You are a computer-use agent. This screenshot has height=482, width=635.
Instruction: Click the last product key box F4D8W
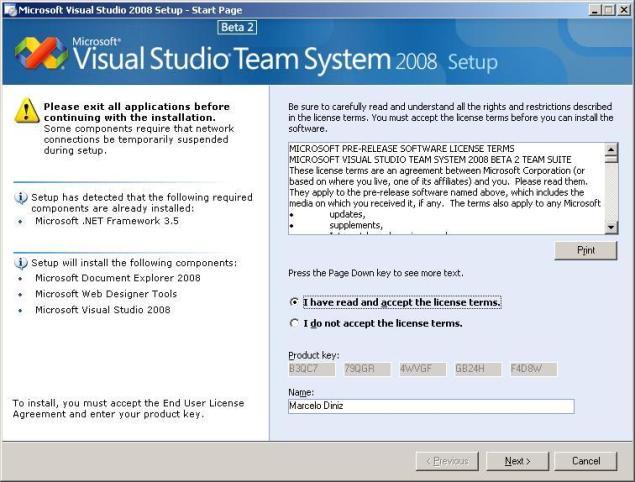533,369
